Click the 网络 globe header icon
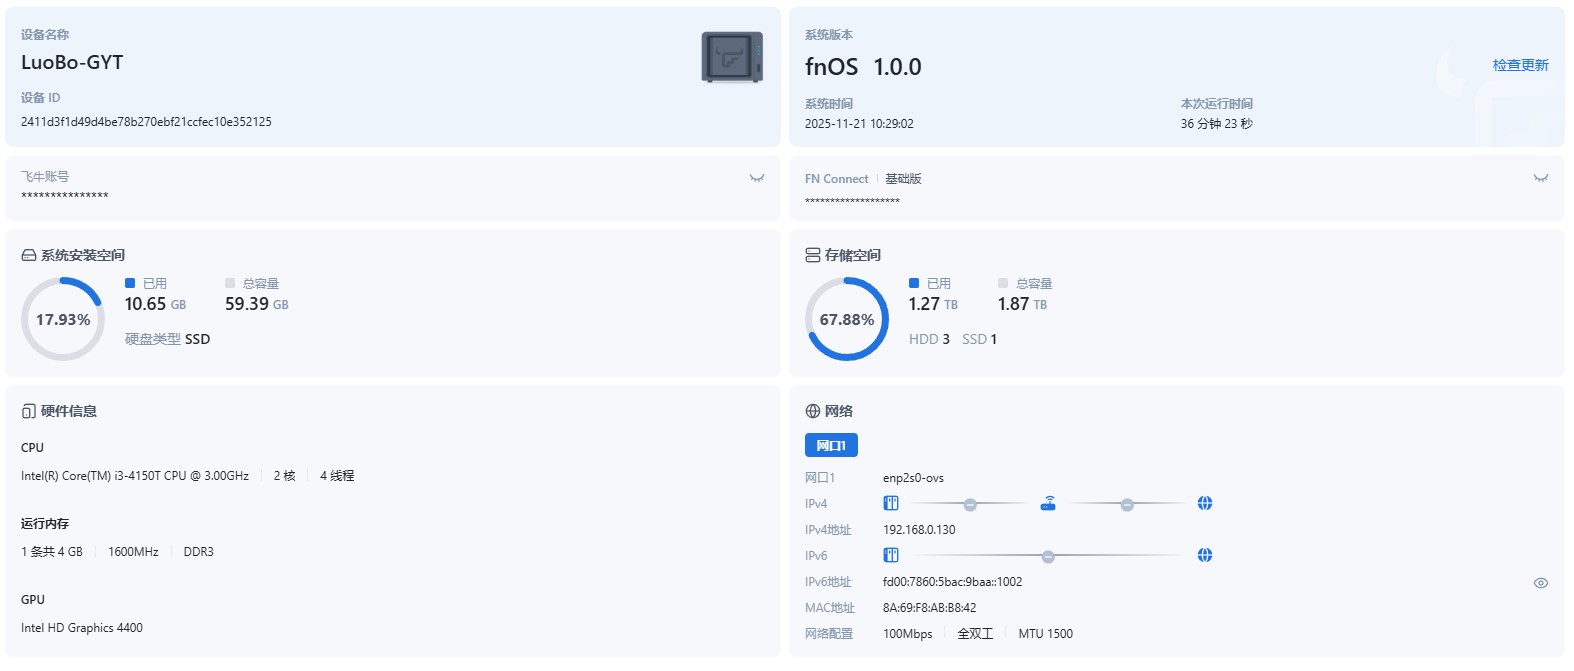This screenshot has width=1574, height=671. [813, 412]
